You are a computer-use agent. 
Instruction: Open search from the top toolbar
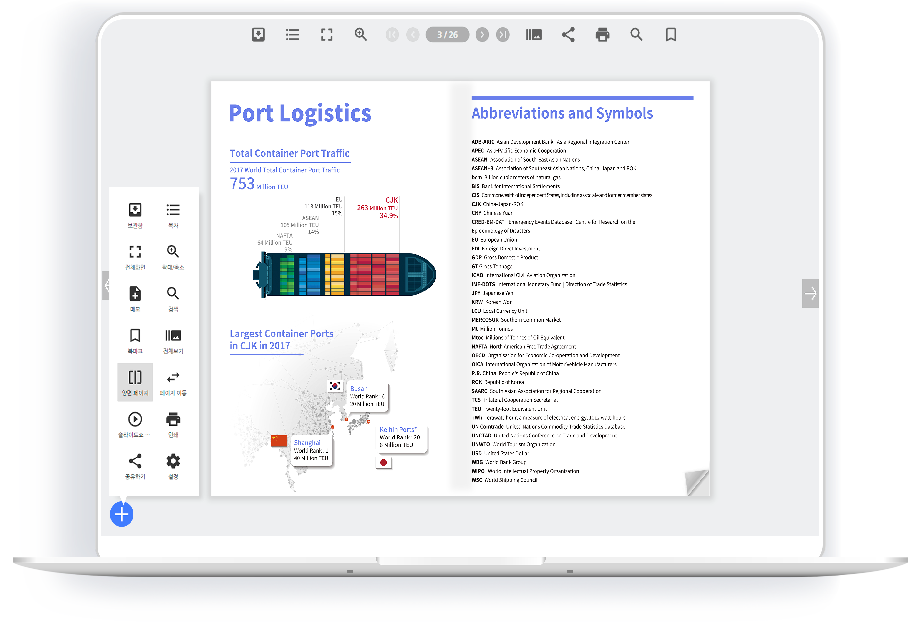coord(636,35)
